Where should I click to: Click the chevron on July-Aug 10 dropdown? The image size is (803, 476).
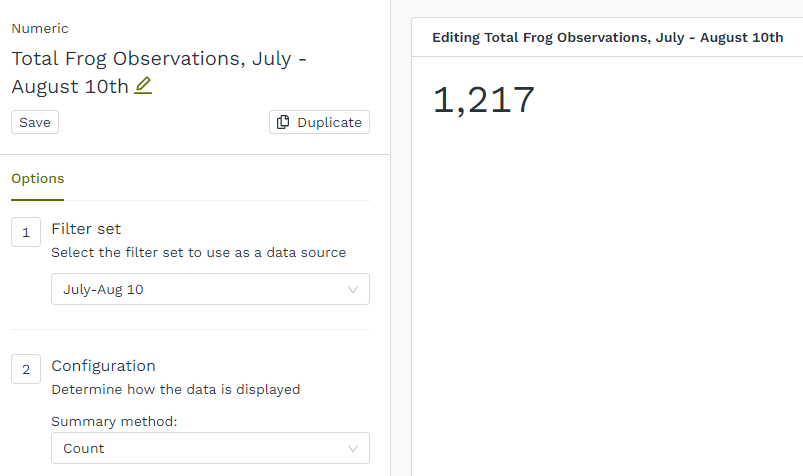352,289
